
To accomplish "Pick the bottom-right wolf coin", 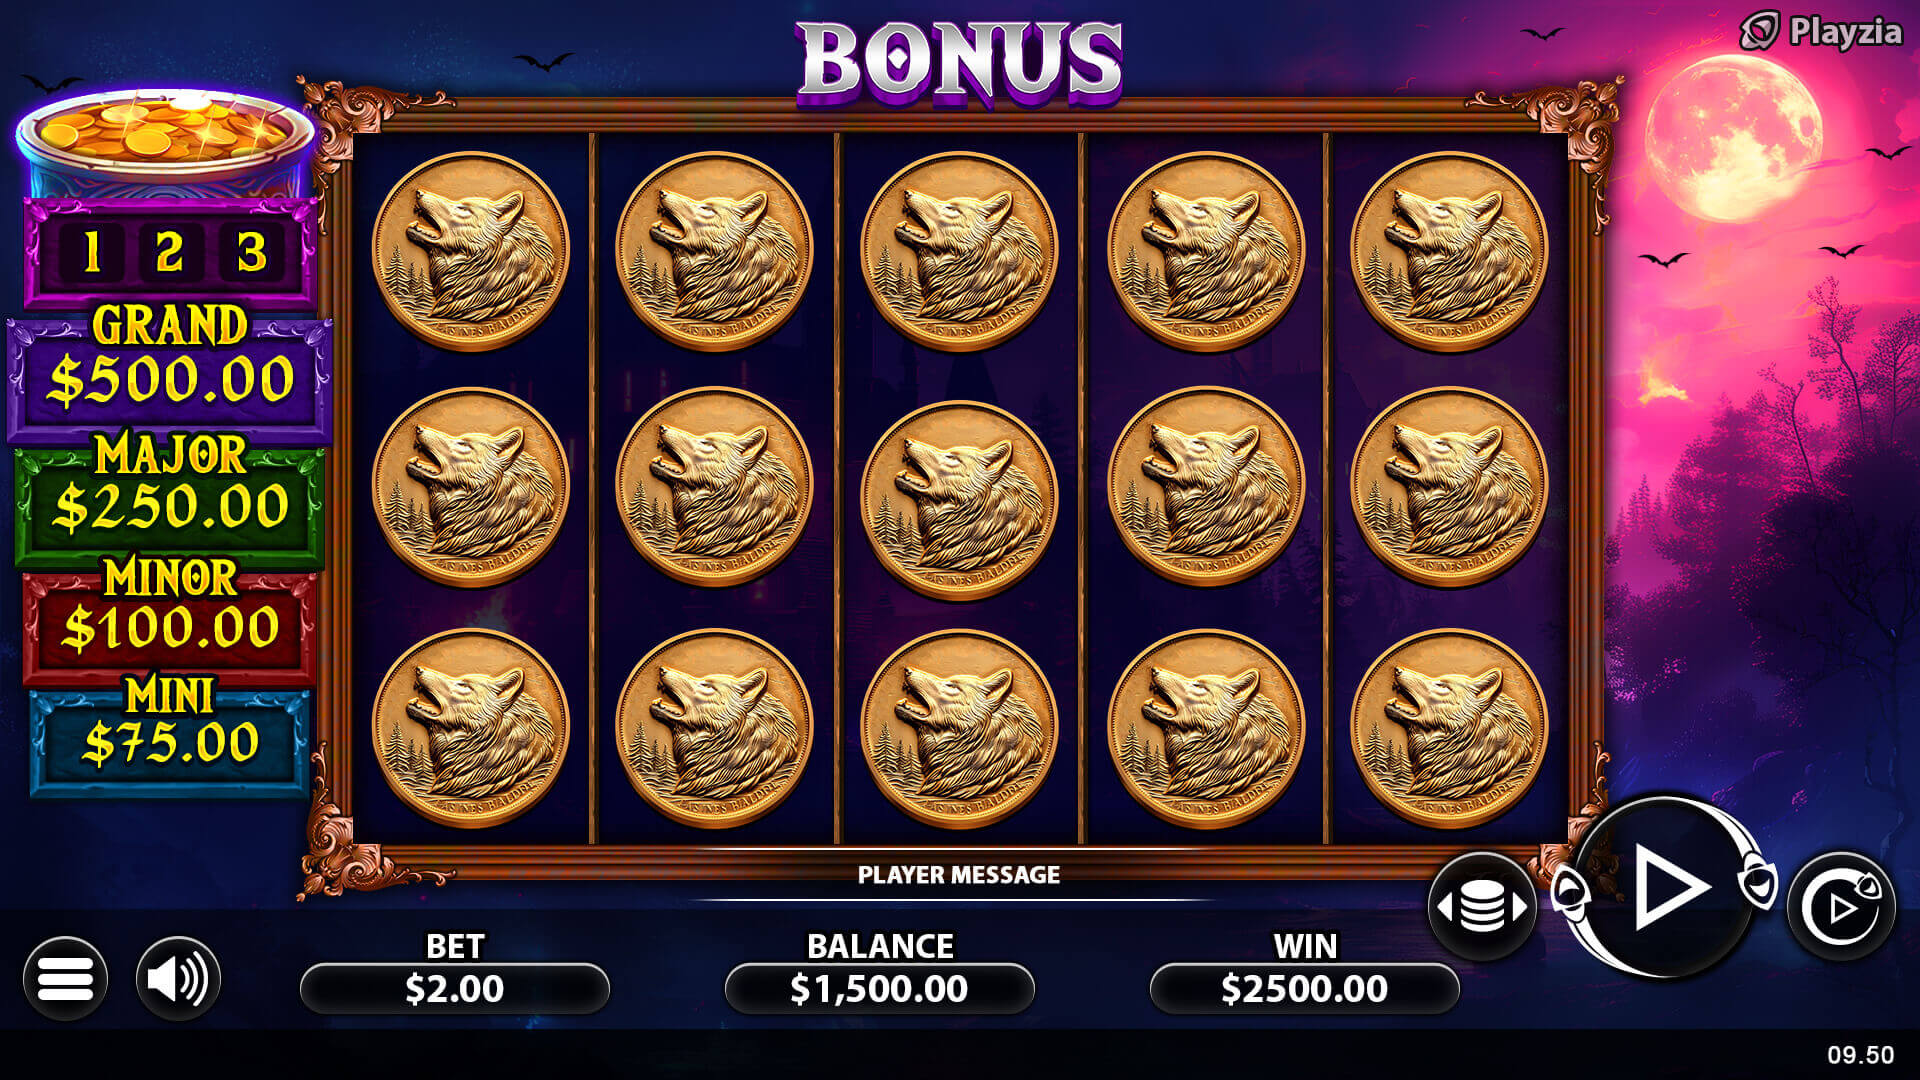I will (x=1449, y=728).
